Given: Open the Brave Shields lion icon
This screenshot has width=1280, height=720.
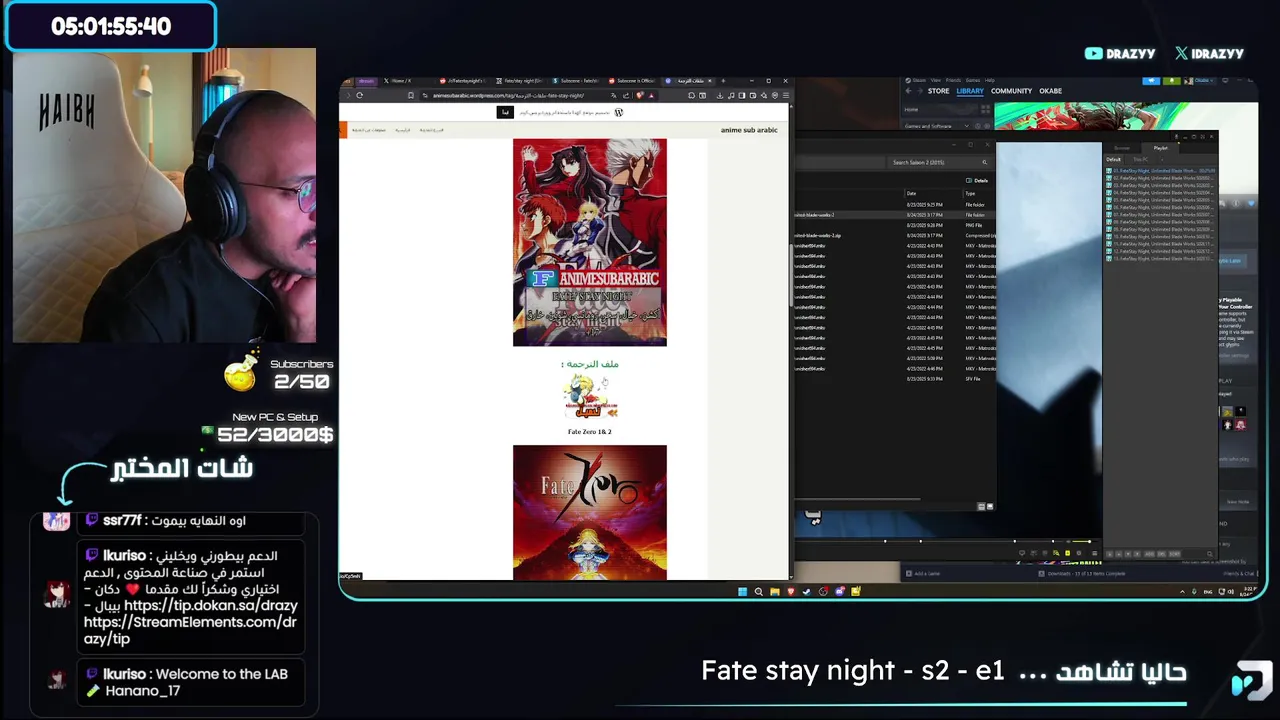Looking at the screenshot, I should click(x=639, y=95).
